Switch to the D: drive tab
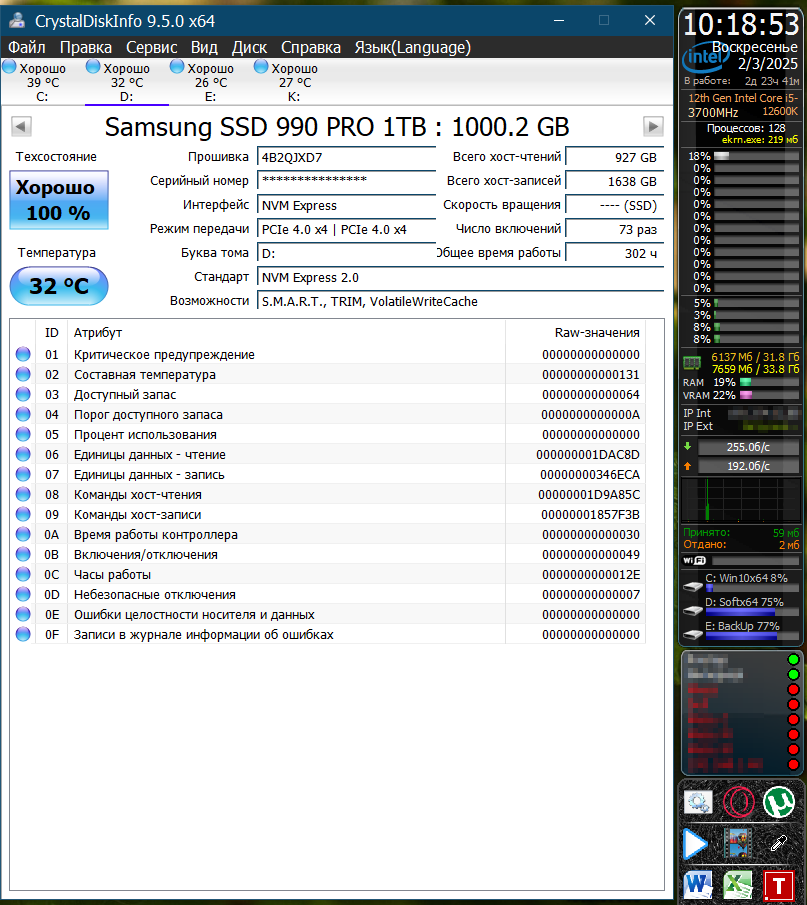This screenshot has height=905, width=807. point(126,82)
